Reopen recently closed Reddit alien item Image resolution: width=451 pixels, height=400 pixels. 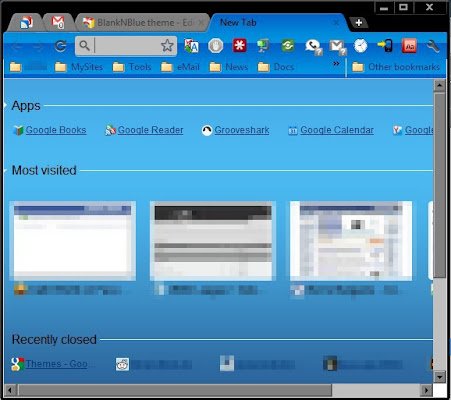tap(153, 364)
